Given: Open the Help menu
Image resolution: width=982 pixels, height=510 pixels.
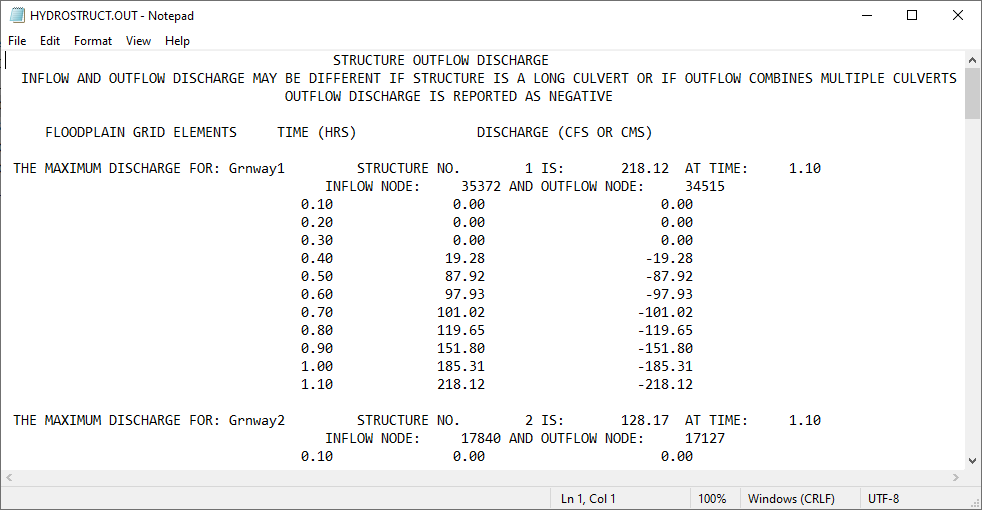Looking at the screenshot, I should (177, 41).
